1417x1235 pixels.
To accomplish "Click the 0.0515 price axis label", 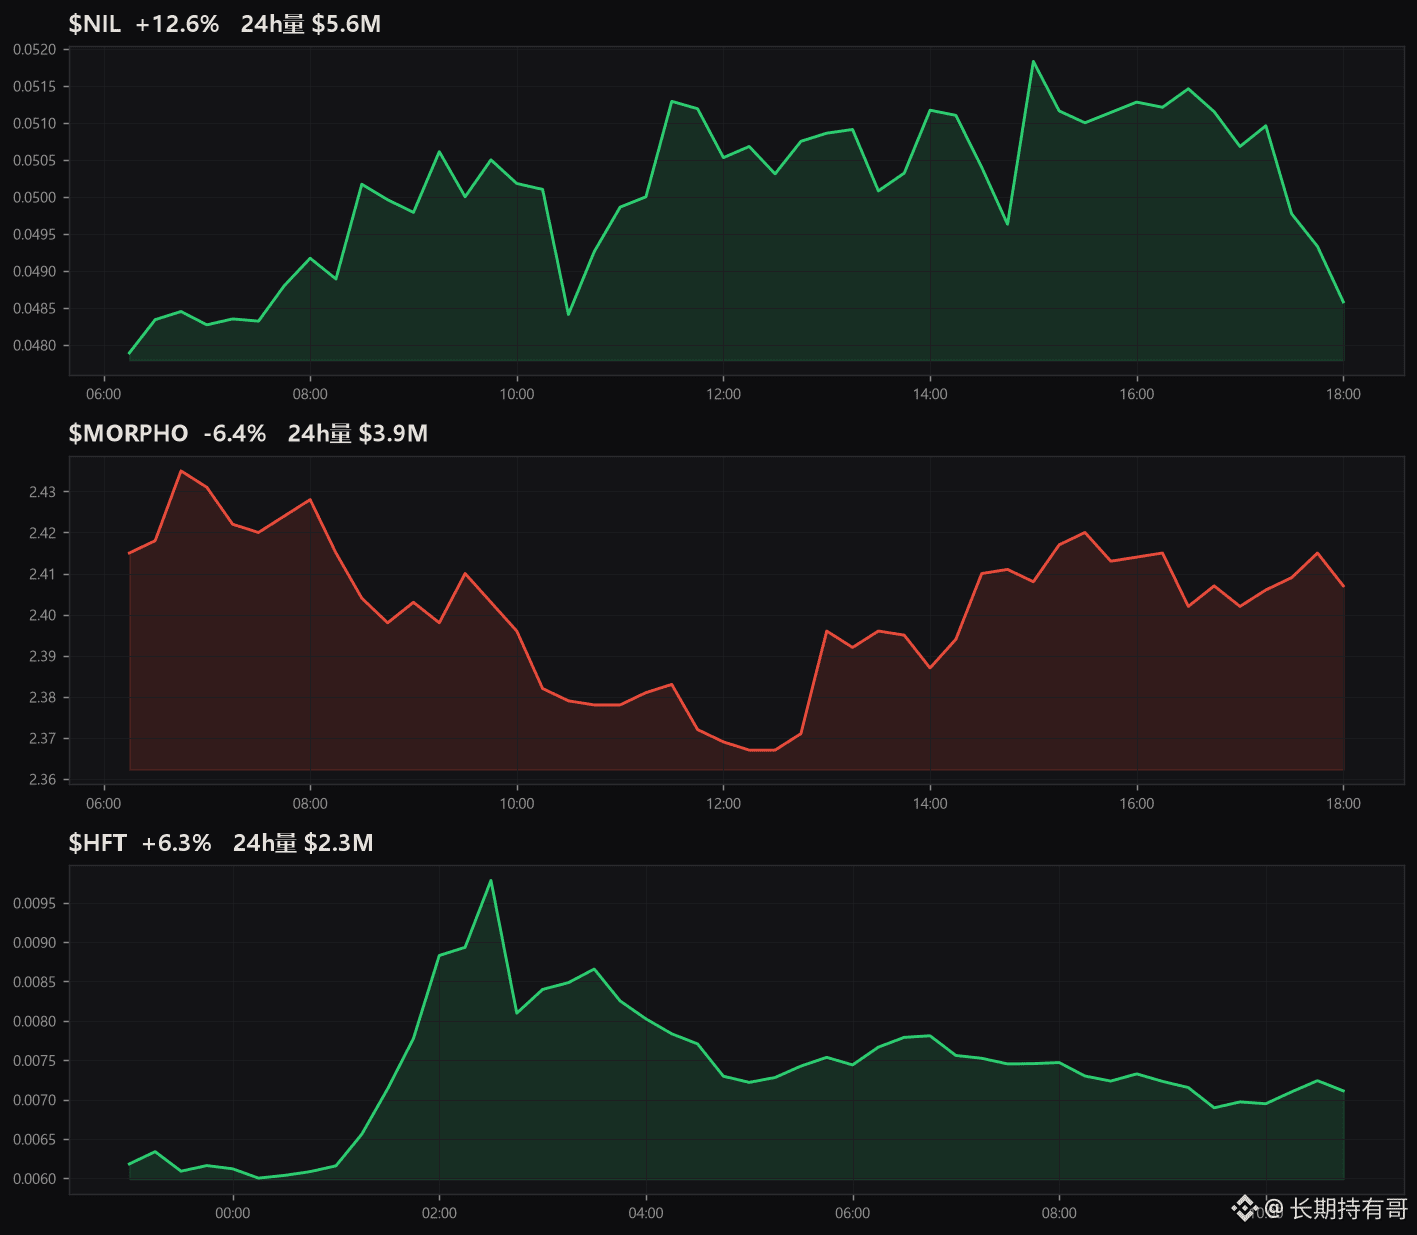I will coord(34,87).
